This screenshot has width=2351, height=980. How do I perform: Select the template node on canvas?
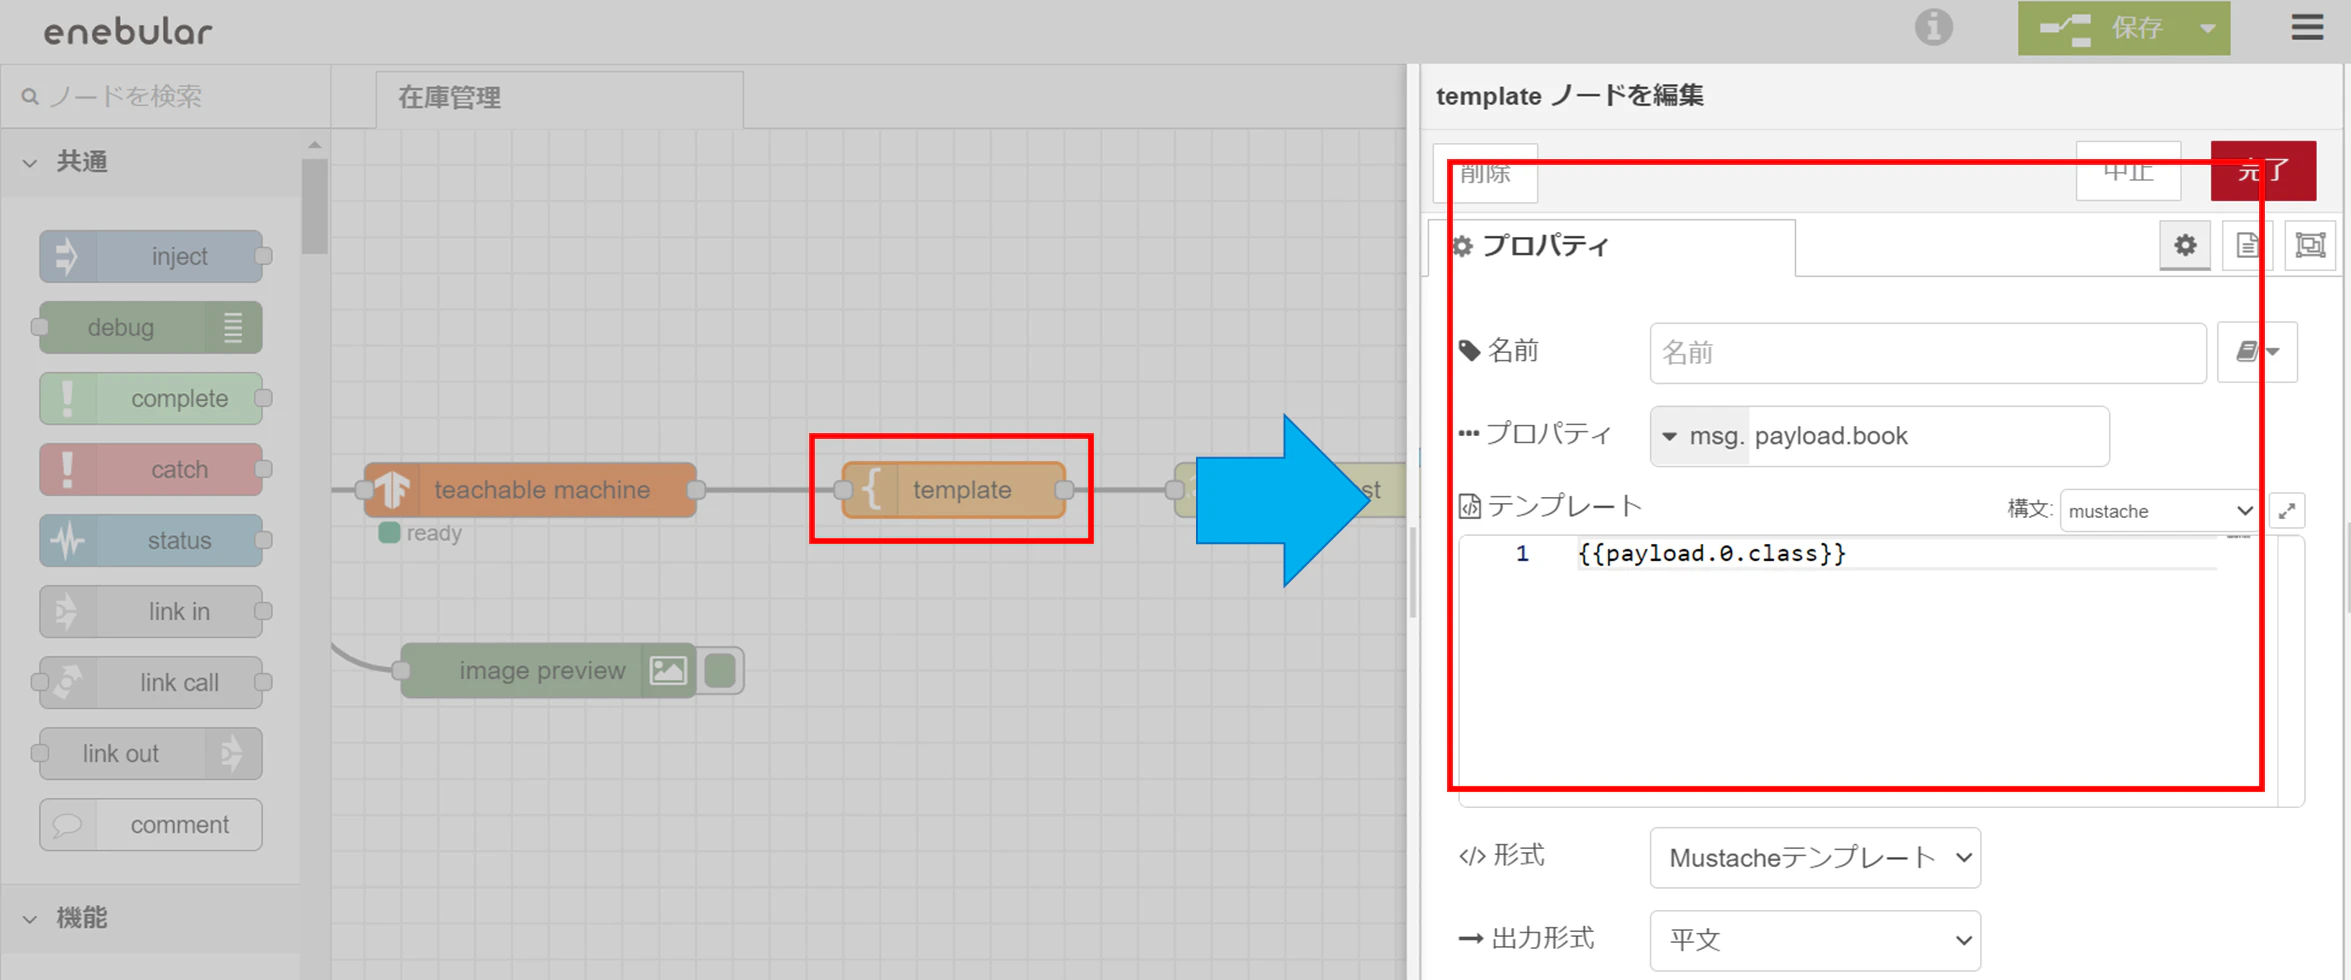coord(954,489)
